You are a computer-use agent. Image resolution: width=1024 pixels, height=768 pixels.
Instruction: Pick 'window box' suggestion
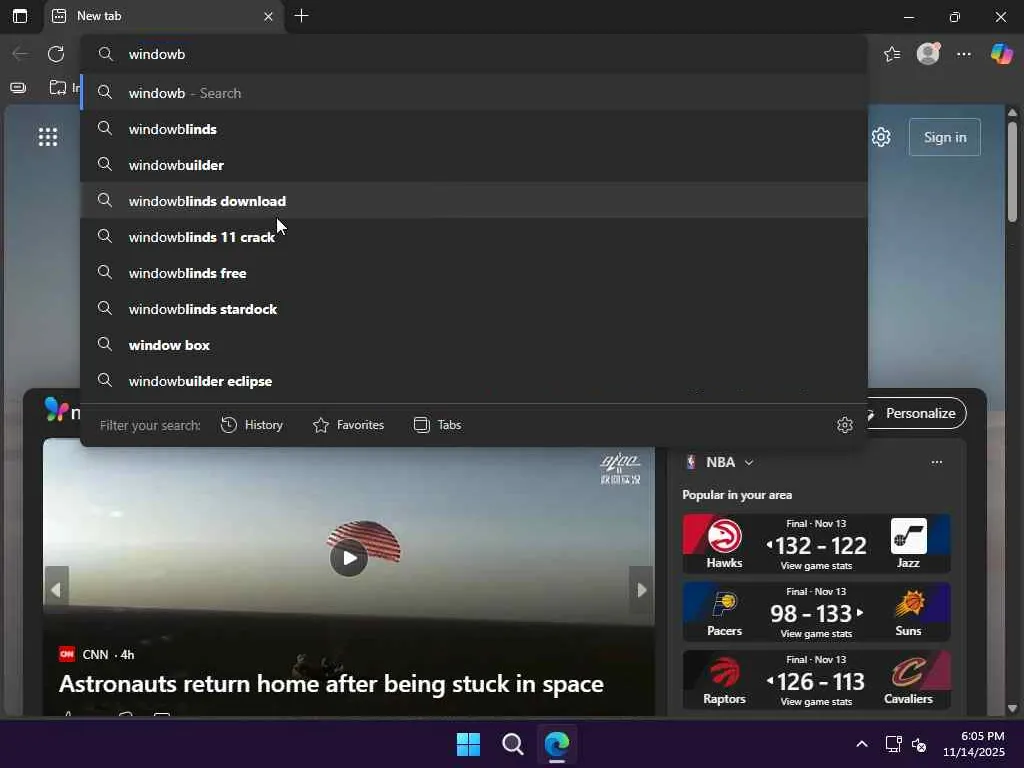pos(474,344)
